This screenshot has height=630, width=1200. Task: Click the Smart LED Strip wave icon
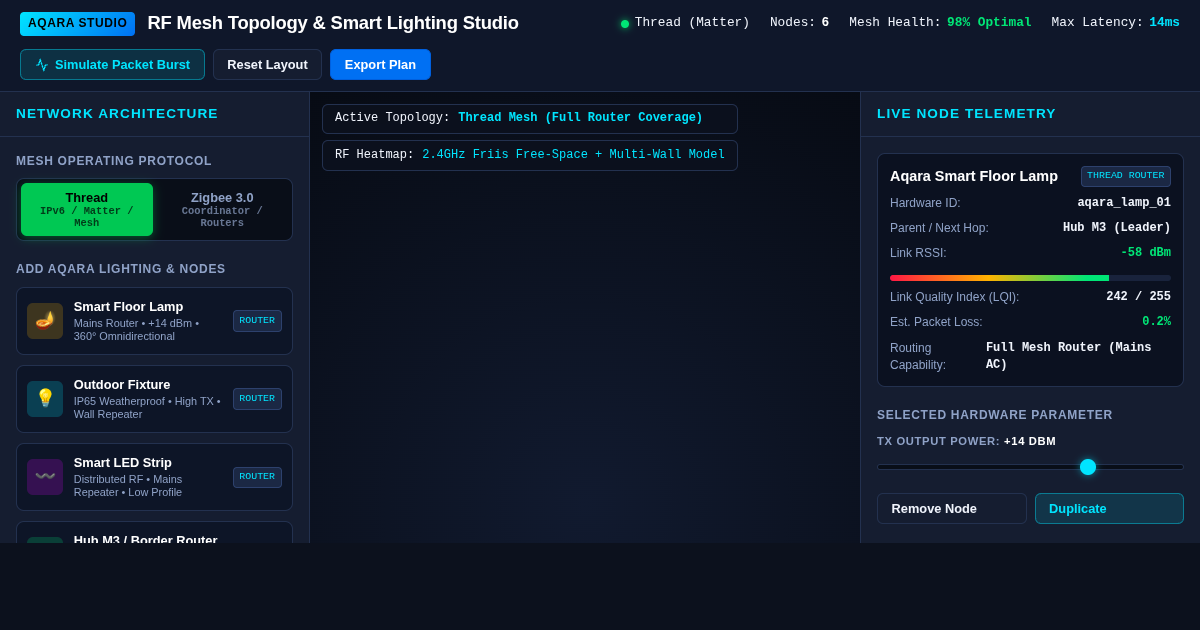click(x=45, y=477)
